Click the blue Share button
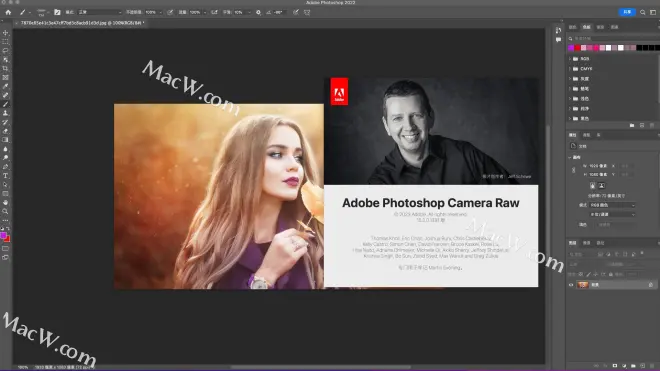The image size is (660, 371). tap(627, 12)
